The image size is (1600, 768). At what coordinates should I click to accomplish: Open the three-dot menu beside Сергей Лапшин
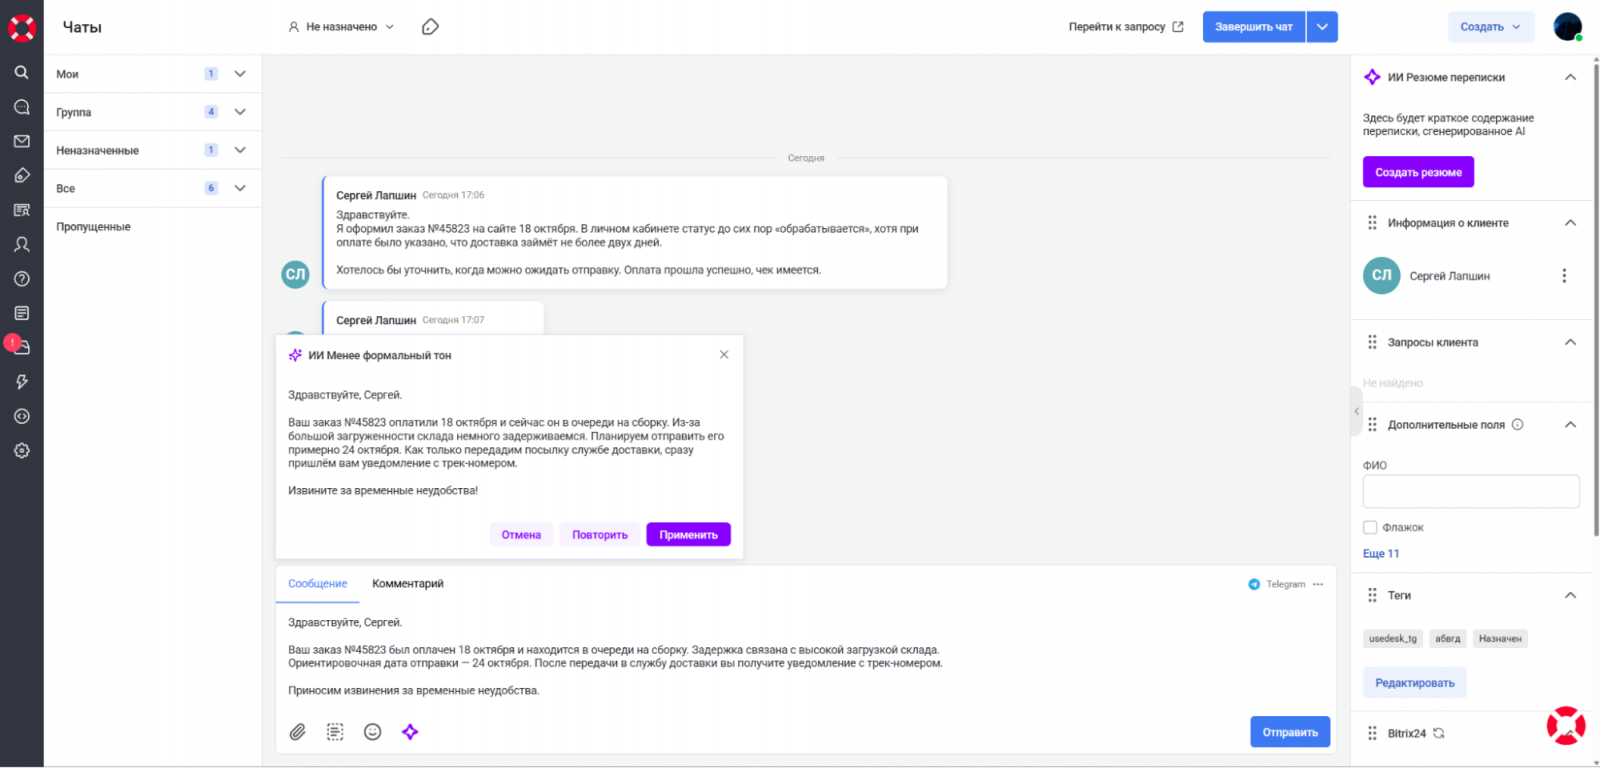click(x=1564, y=276)
